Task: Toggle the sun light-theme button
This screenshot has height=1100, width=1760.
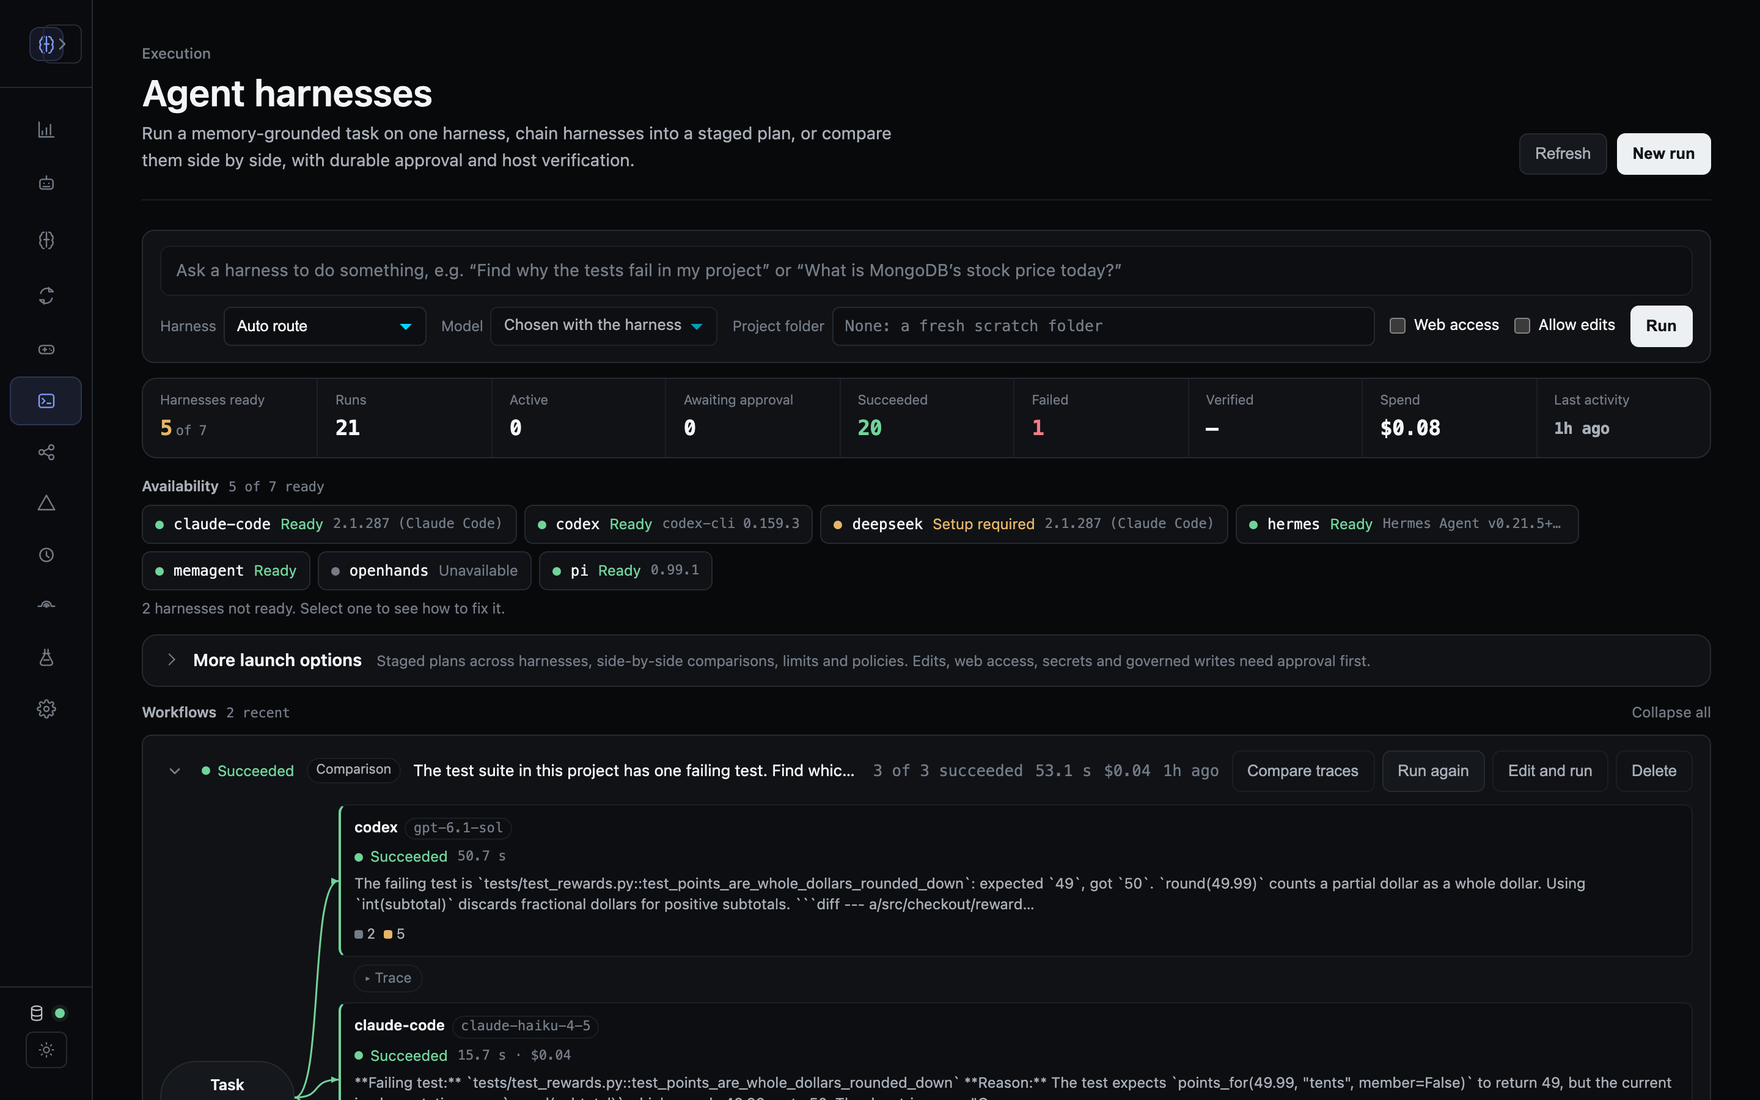Action: click(46, 1050)
